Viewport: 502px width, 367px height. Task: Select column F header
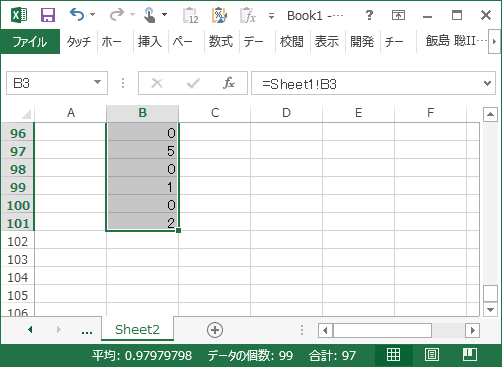430,113
